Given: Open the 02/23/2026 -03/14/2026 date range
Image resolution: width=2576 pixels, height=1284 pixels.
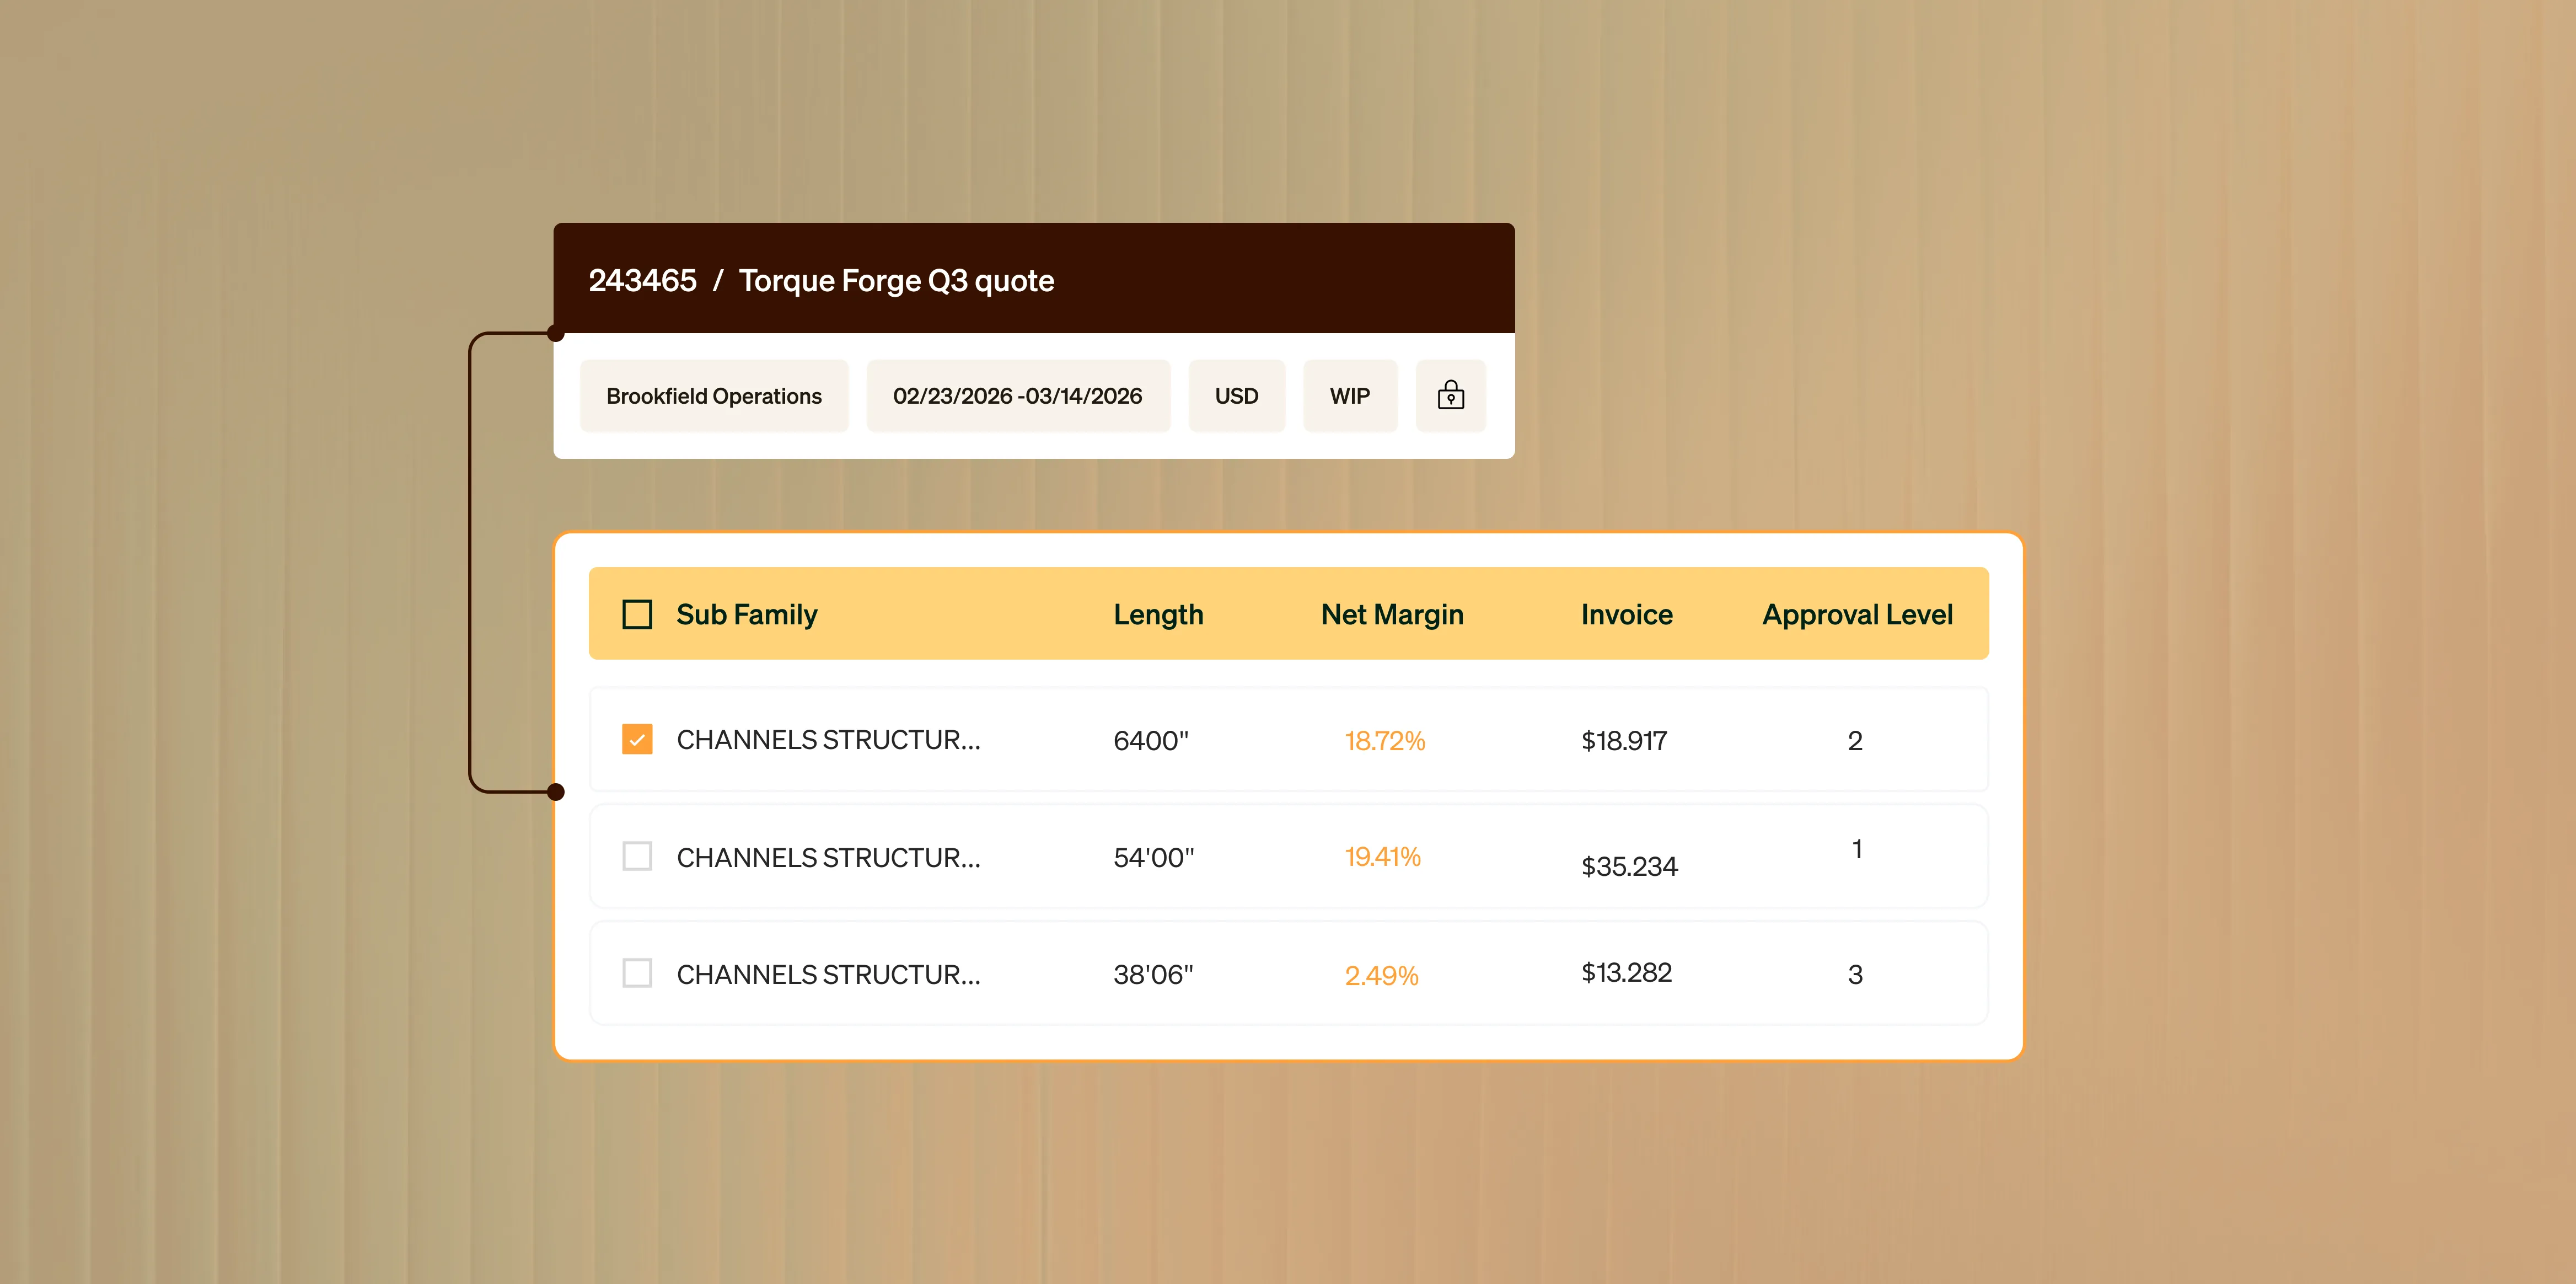Looking at the screenshot, I should [1017, 396].
